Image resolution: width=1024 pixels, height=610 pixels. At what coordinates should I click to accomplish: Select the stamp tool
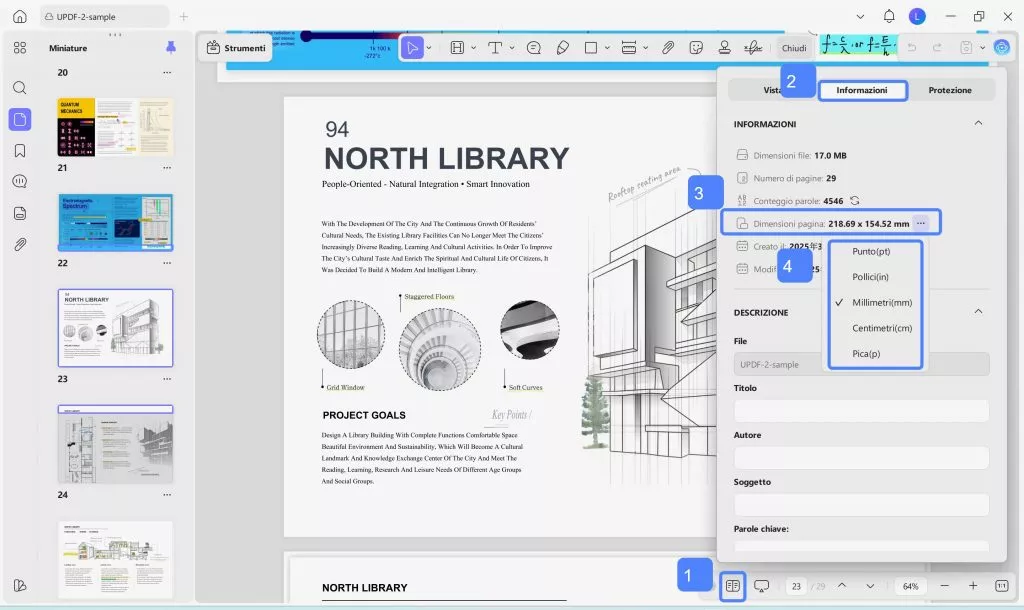pyautogui.click(x=724, y=48)
